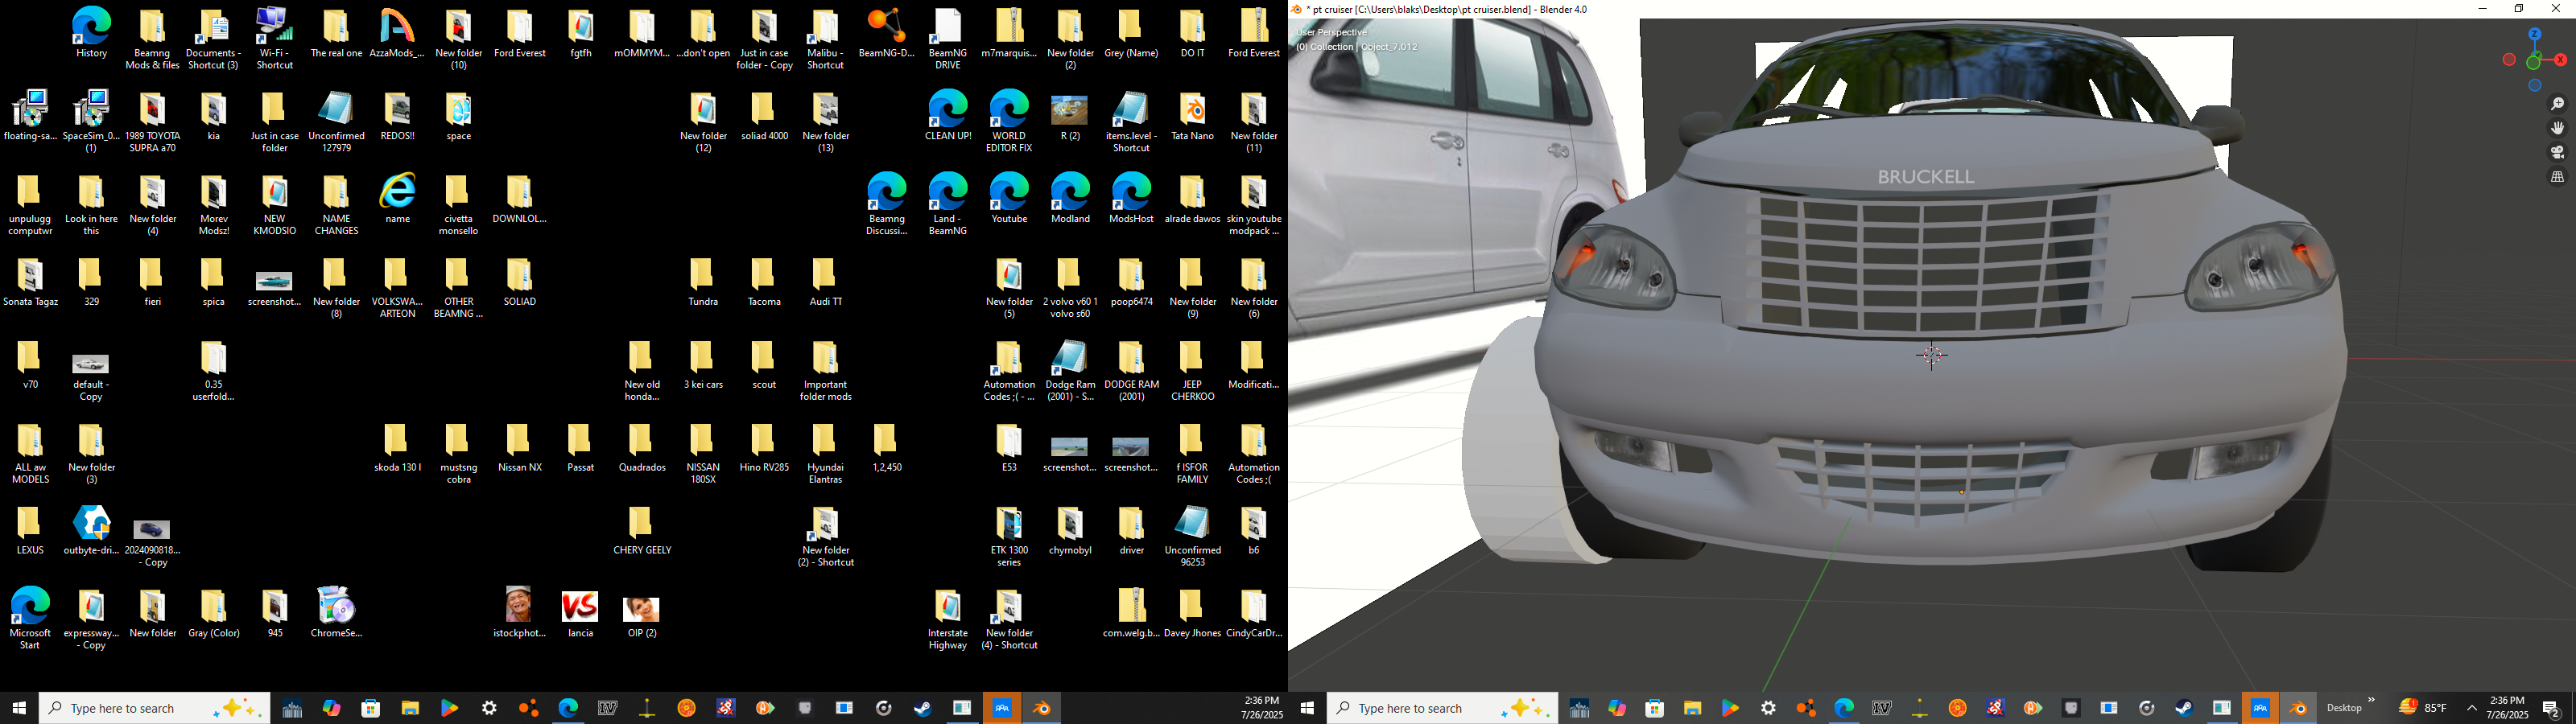2576x724 pixels.
Task: Select the Hyundai Elantras folder
Action: pyautogui.click(x=825, y=453)
